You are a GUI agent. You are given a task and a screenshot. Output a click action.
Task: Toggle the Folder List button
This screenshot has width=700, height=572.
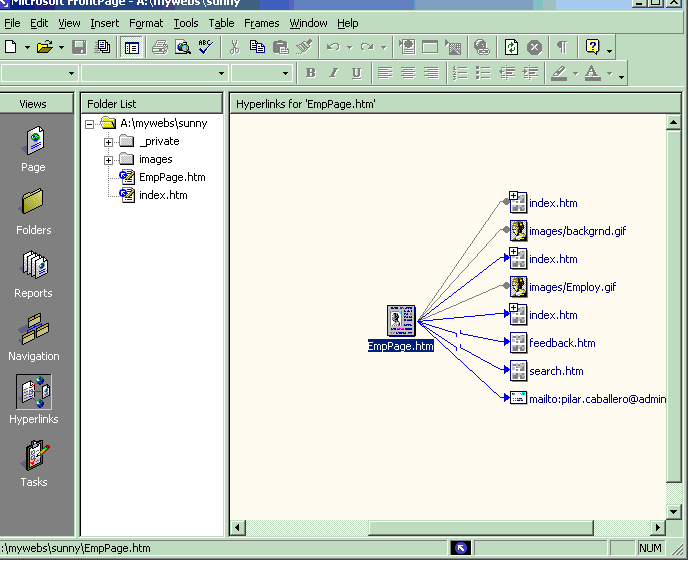tap(131, 47)
